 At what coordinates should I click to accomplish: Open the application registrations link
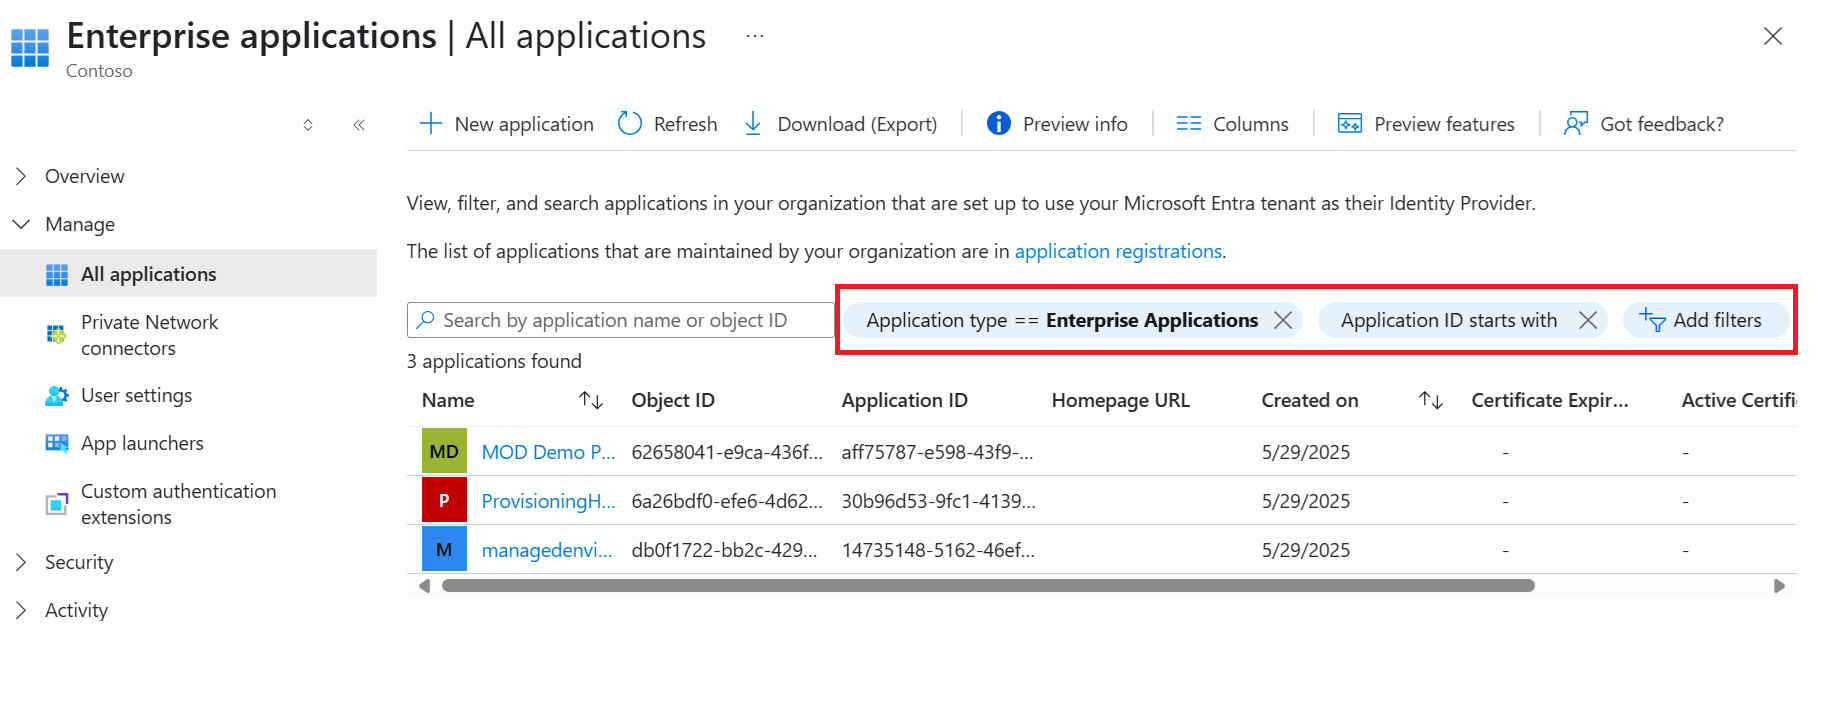pos(1118,251)
